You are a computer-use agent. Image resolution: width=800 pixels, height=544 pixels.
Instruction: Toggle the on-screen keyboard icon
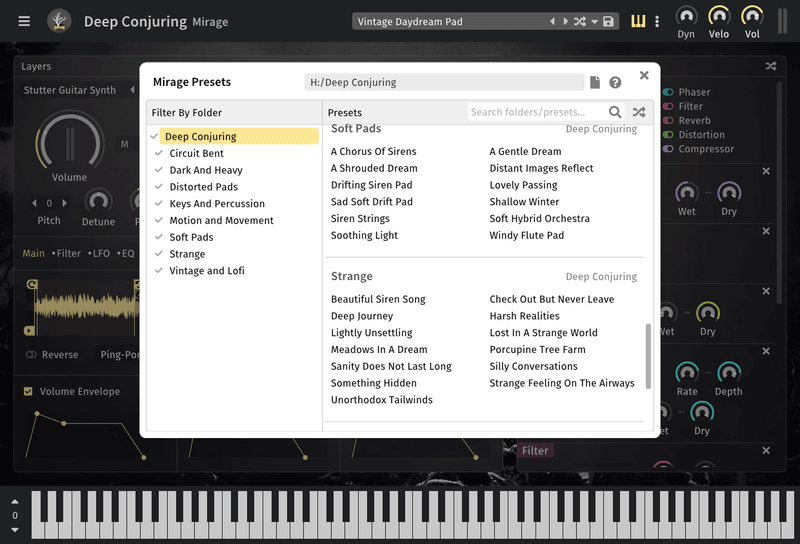(638, 21)
